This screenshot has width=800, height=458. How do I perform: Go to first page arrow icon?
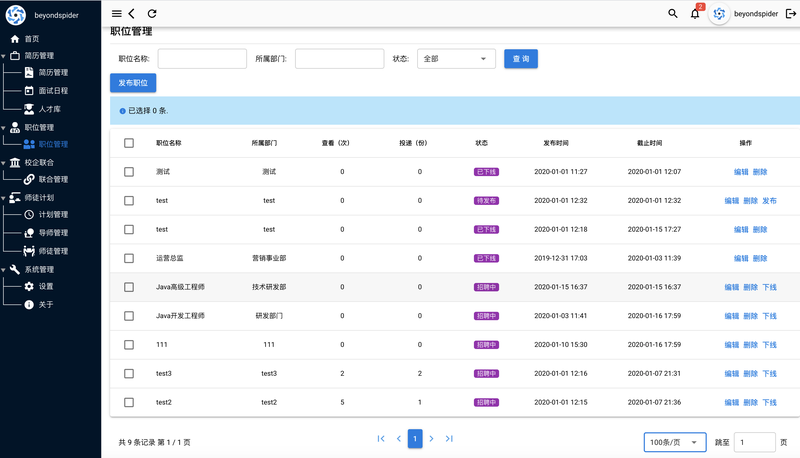coord(381,439)
